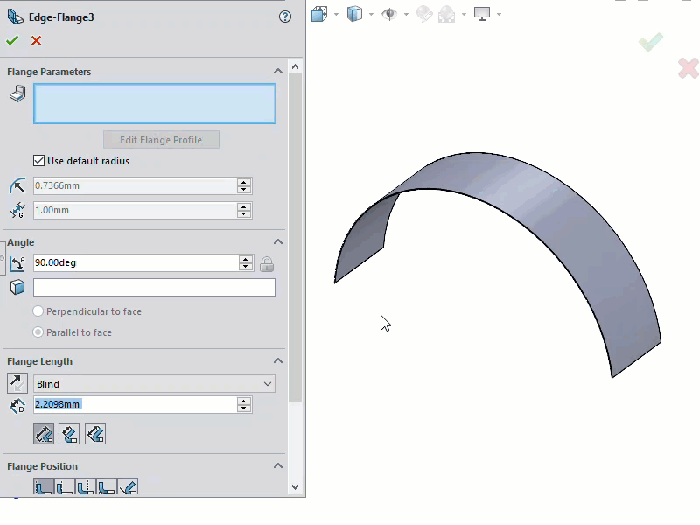This screenshot has width=700, height=525.
Task: Select the Perpendicular to face radio button
Action: tap(39, 312)
